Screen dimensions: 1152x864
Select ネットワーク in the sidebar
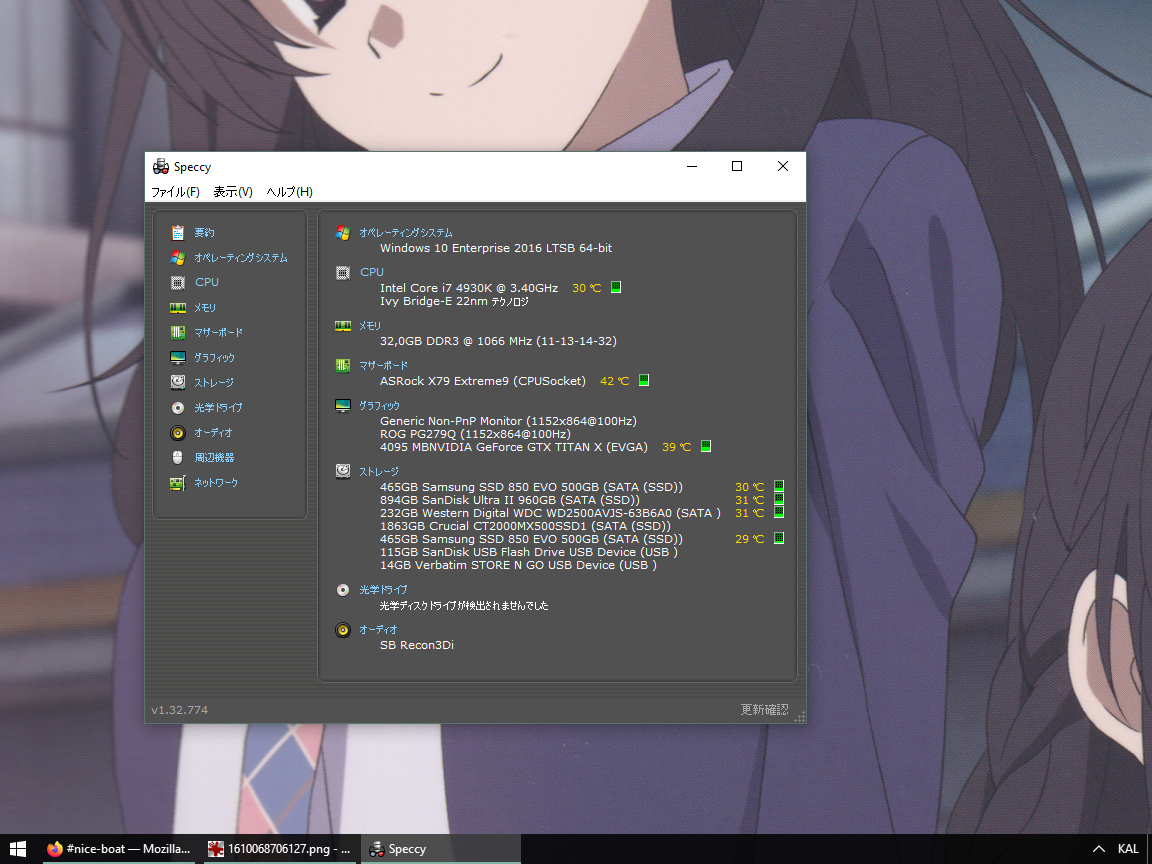pyautogui.click(x=216, y=483)
